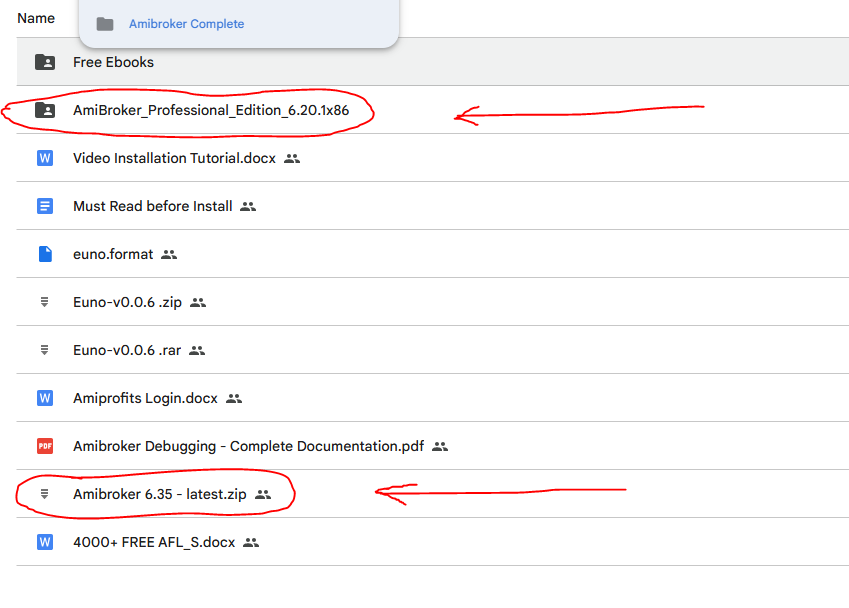Select Amiprofits Login.docx file
This screenshot has height=608, width=849.
145,398
